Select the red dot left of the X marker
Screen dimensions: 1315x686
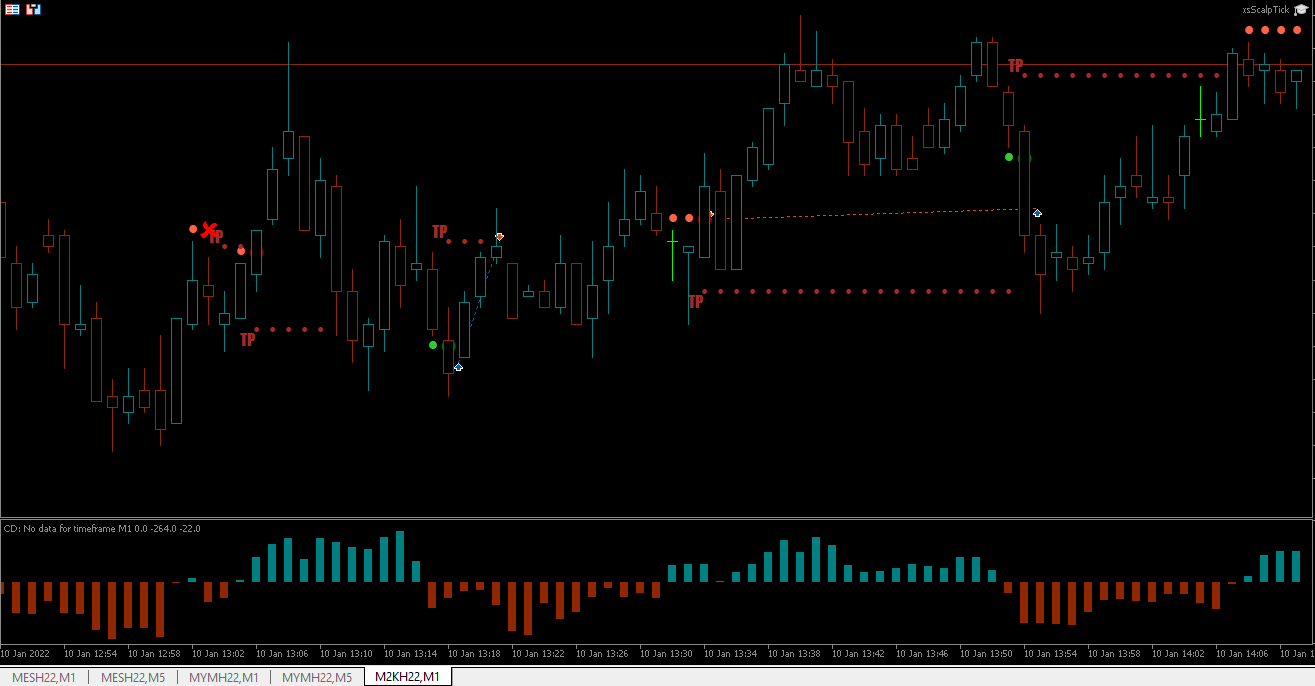pyautogui.click(x=193, y=229)
